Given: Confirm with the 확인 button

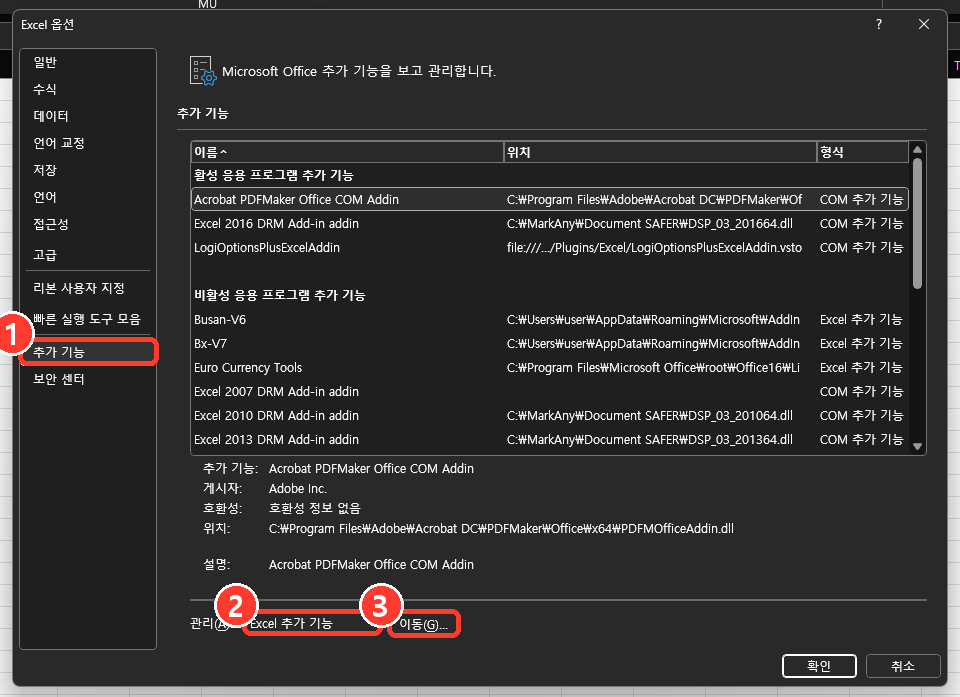Looking at the screenshot, I should tap(819, 666).
